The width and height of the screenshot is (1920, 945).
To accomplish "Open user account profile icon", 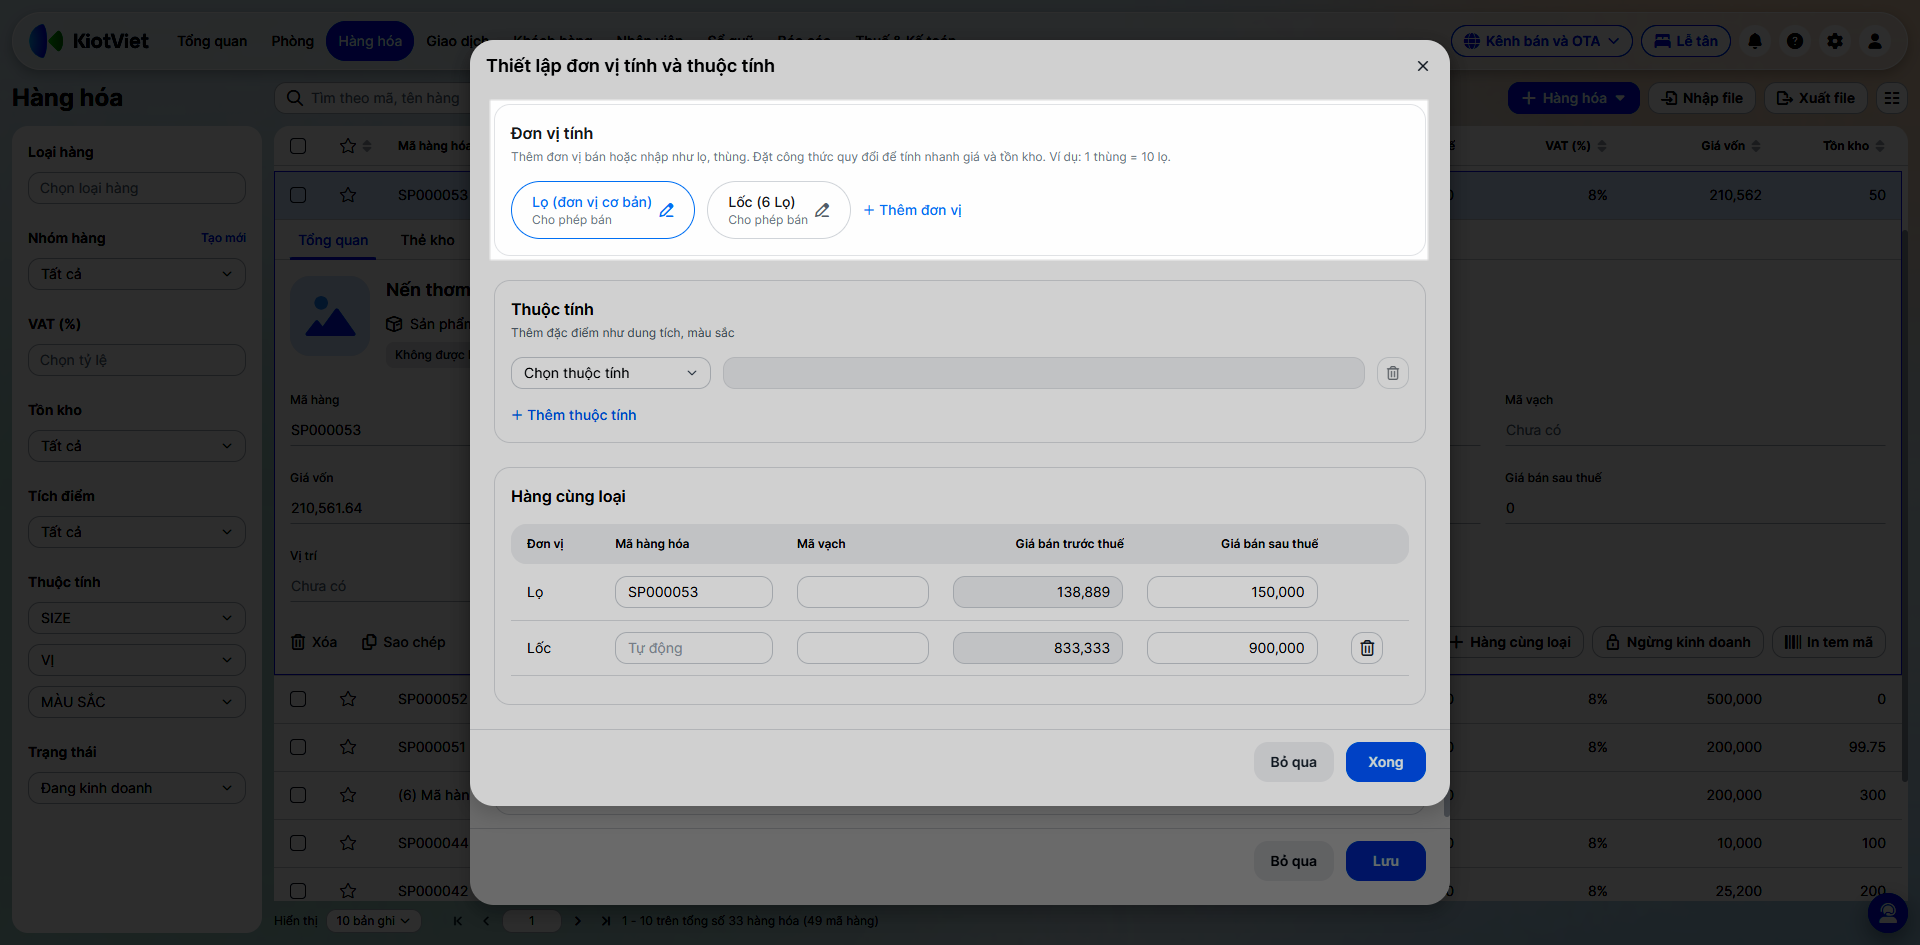I will pyautogui.click(x=1875, y=41).
